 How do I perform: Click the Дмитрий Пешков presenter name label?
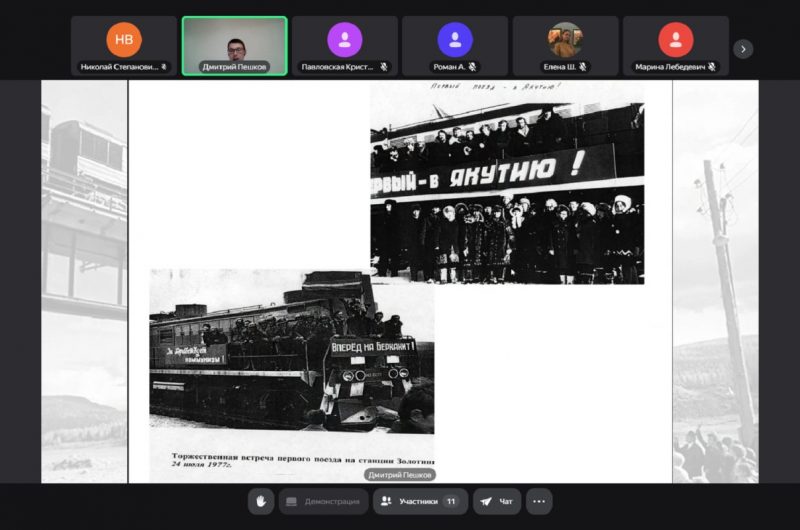400,475
